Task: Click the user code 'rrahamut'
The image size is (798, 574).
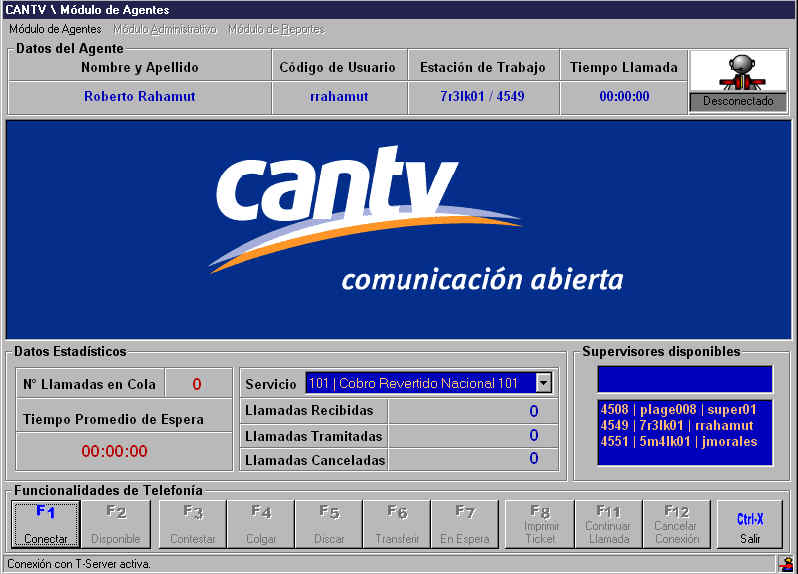Action: coord(339,96)
